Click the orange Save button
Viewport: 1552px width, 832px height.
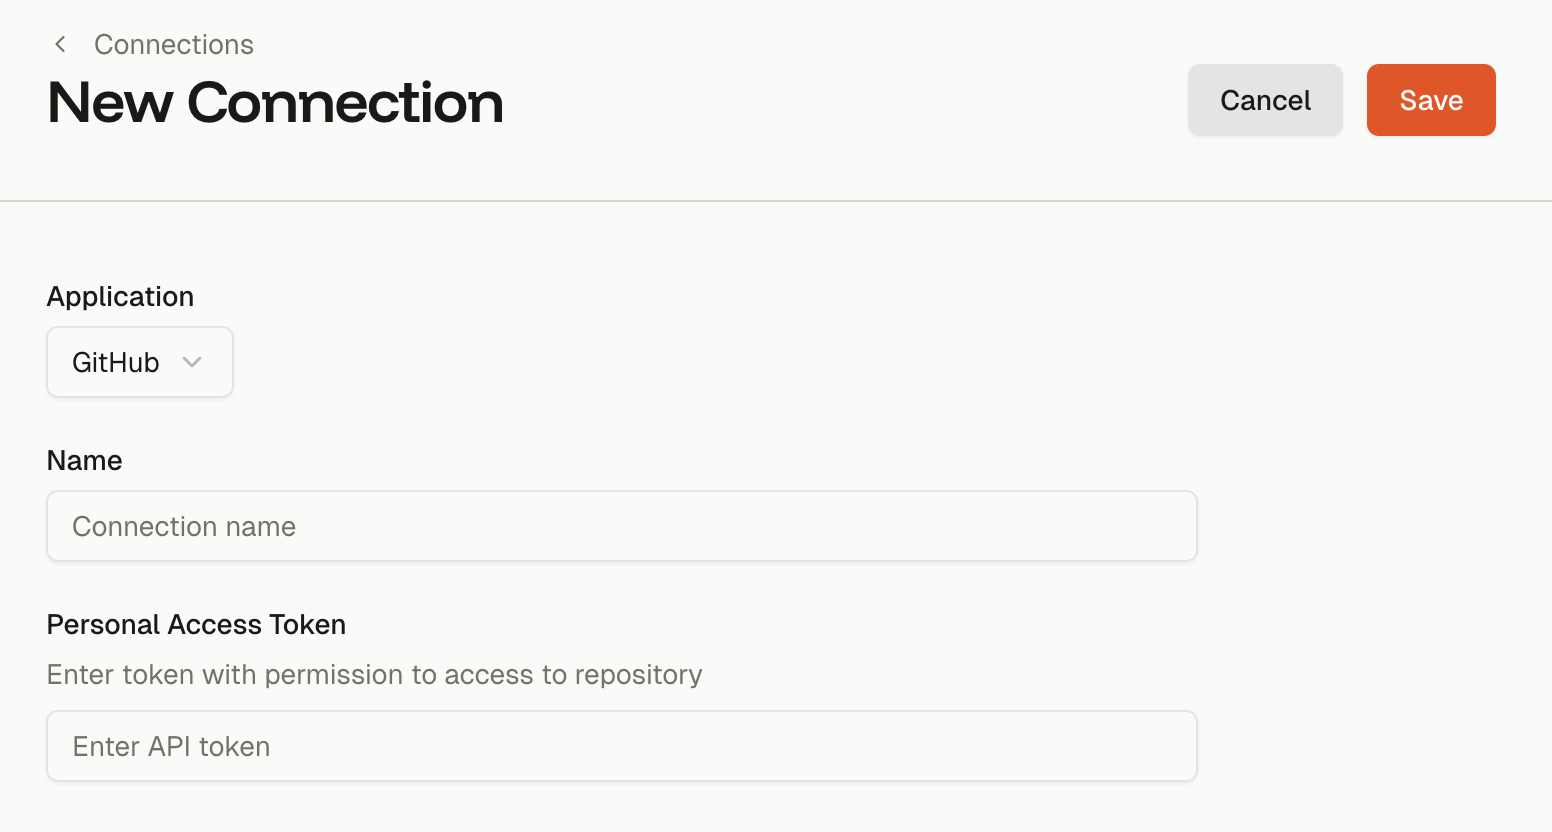click(1430, 99)
